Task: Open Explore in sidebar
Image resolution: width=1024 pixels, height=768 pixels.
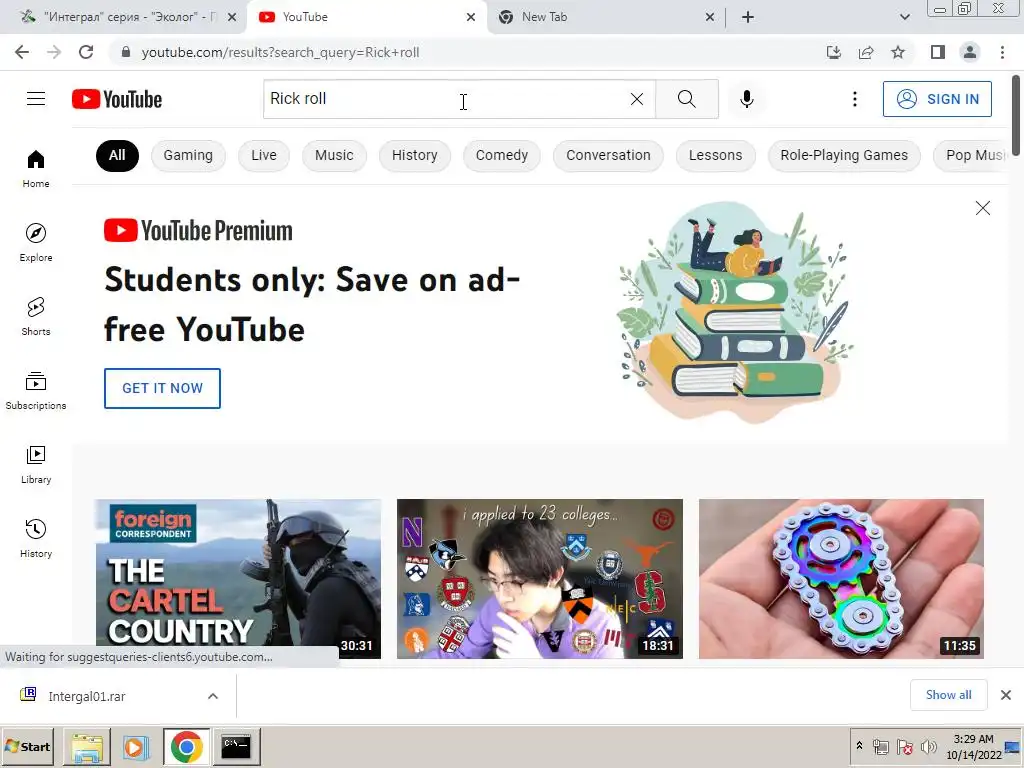Action: [36, 242]
